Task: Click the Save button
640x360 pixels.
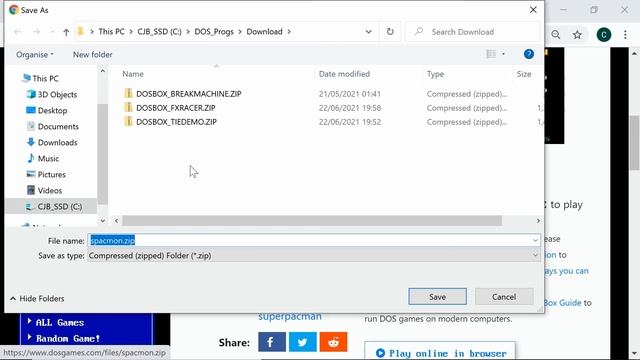Action: click(437, 297)
